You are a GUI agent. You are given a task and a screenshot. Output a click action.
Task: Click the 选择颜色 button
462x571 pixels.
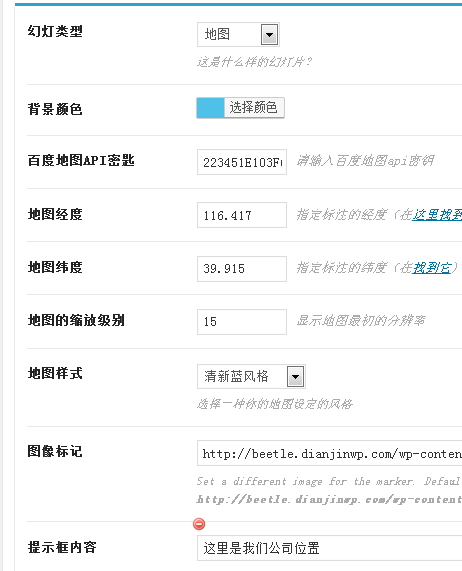(253, 108)
